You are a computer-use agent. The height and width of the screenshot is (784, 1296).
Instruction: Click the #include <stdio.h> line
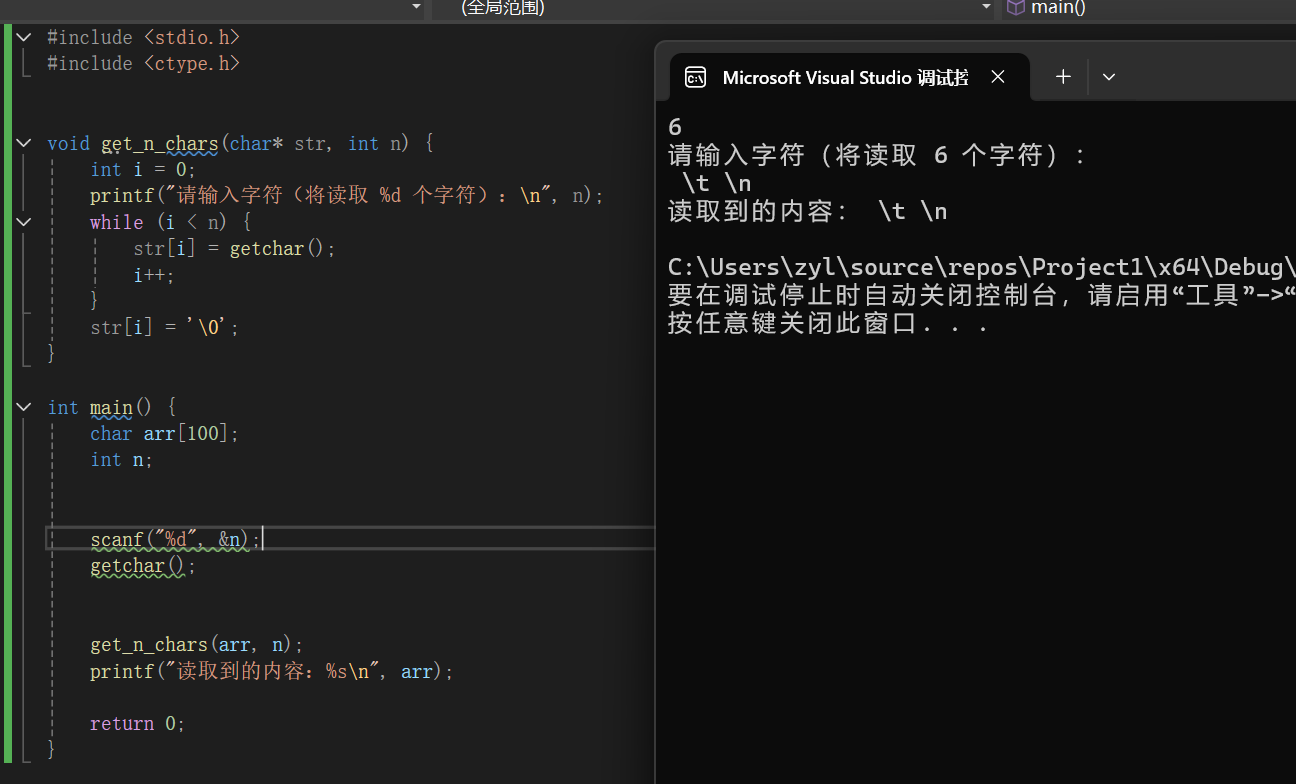[x=144, y=37]
